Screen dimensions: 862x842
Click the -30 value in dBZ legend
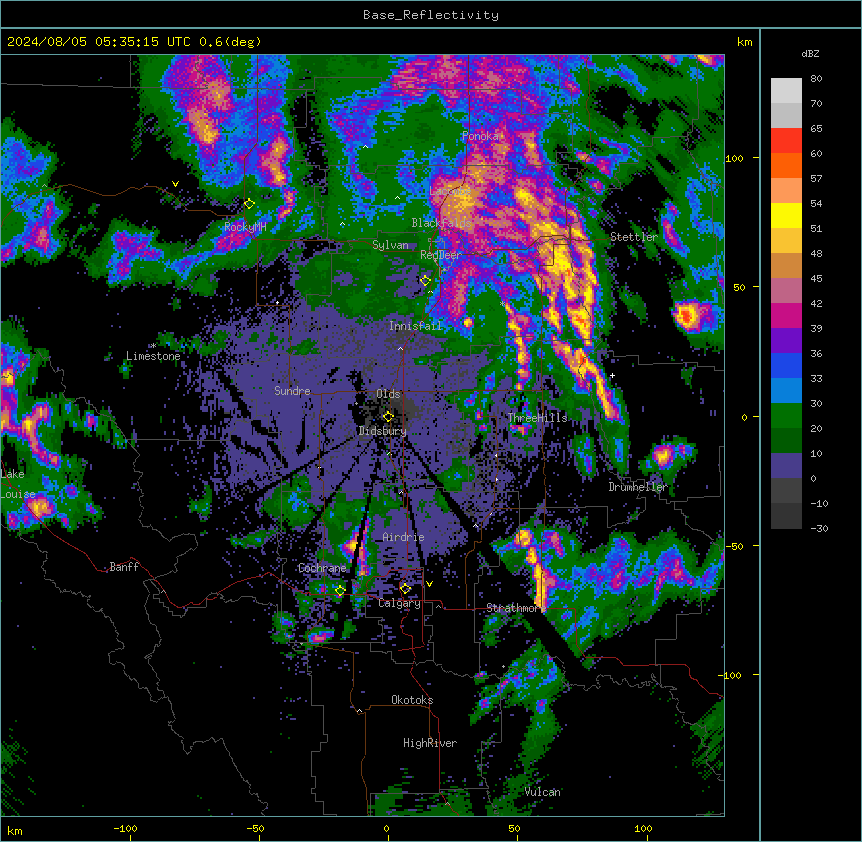pyautogui.click(x=819, y=529)
